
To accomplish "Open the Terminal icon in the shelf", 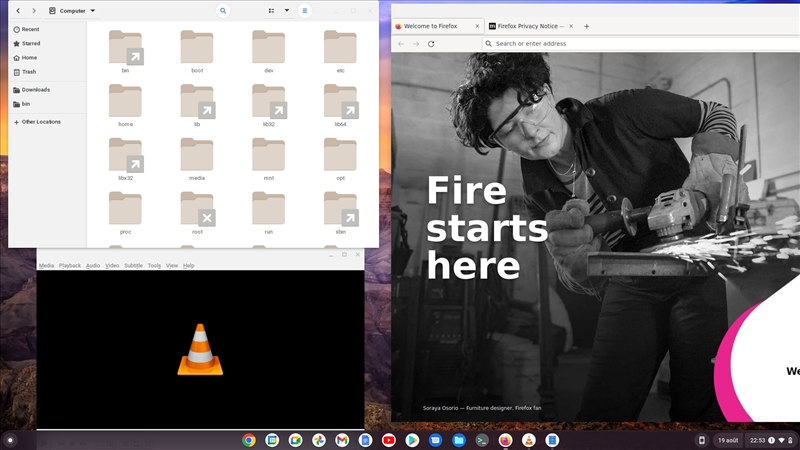I will tap(482, 440).
